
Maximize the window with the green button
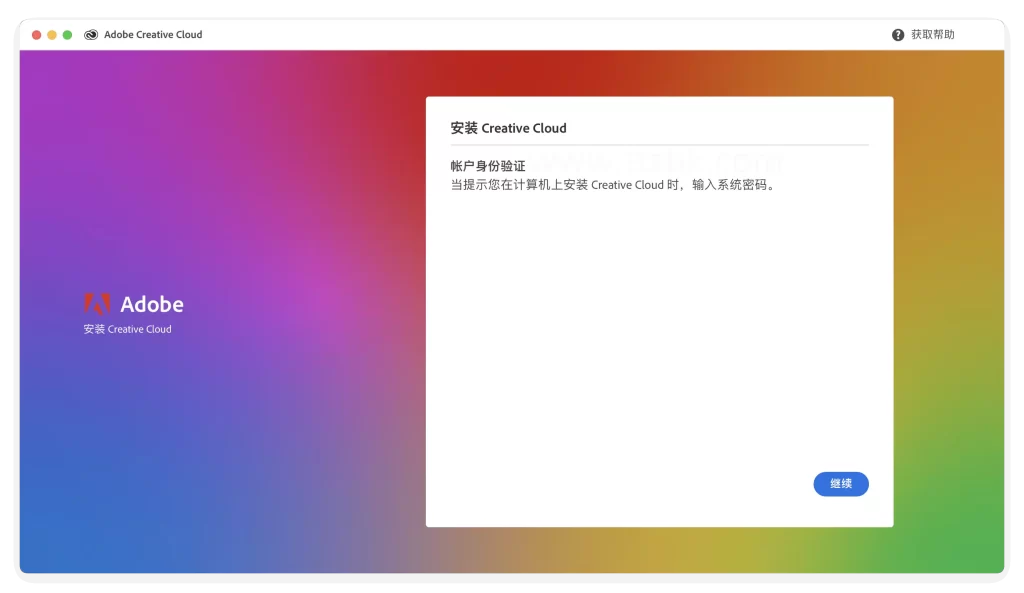(68, 35)
